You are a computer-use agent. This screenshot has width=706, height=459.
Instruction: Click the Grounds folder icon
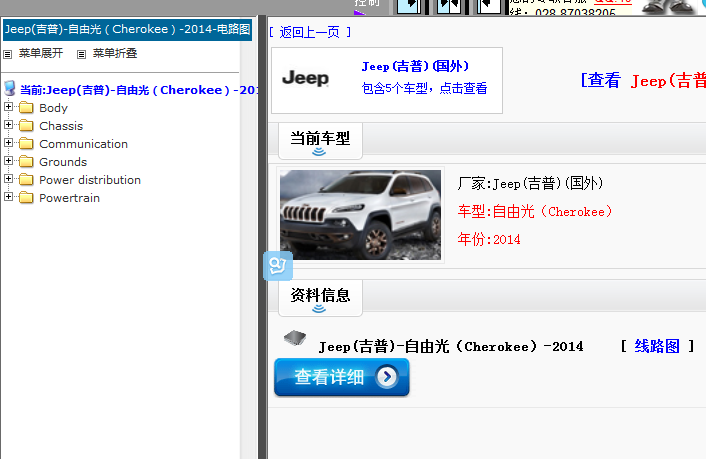tap(26, 162)
